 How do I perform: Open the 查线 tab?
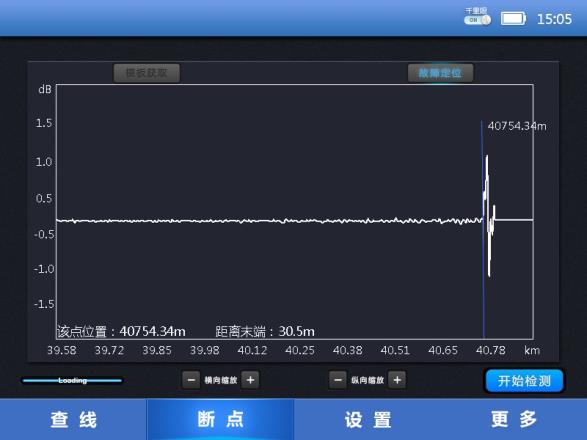[x=73, y=419]
